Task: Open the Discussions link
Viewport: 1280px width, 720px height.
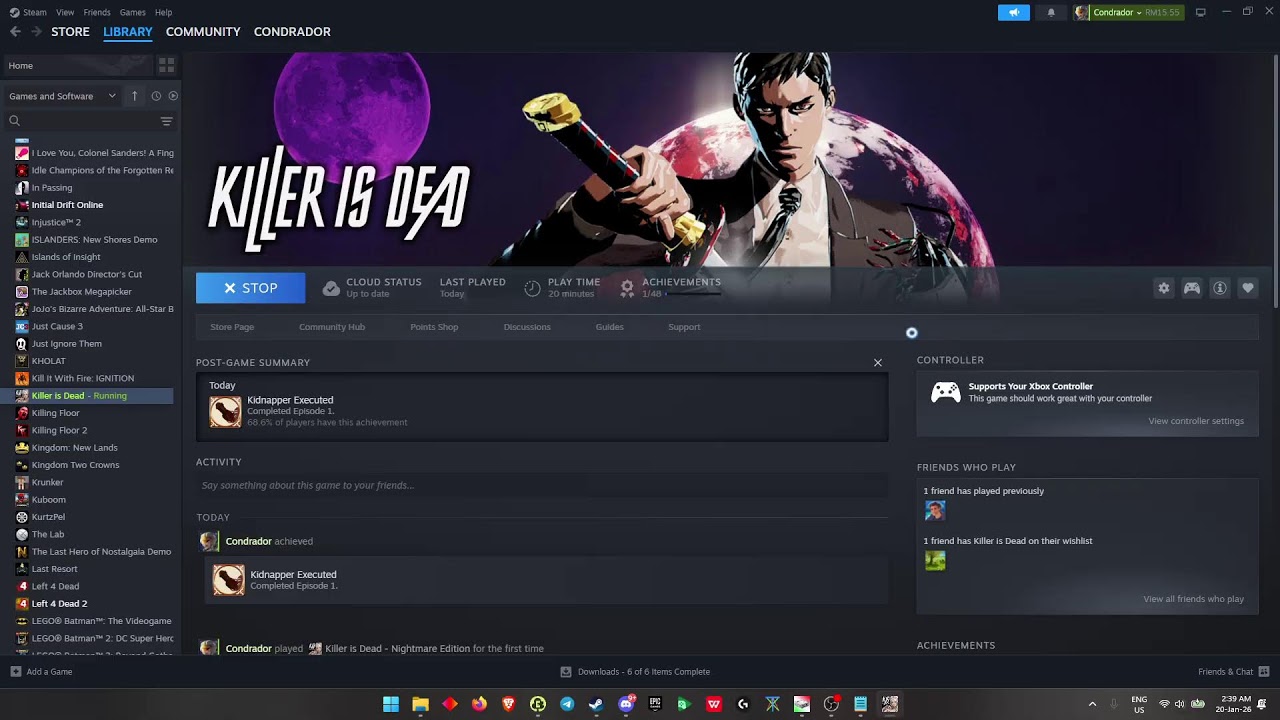Action: (x=527, y=327)
